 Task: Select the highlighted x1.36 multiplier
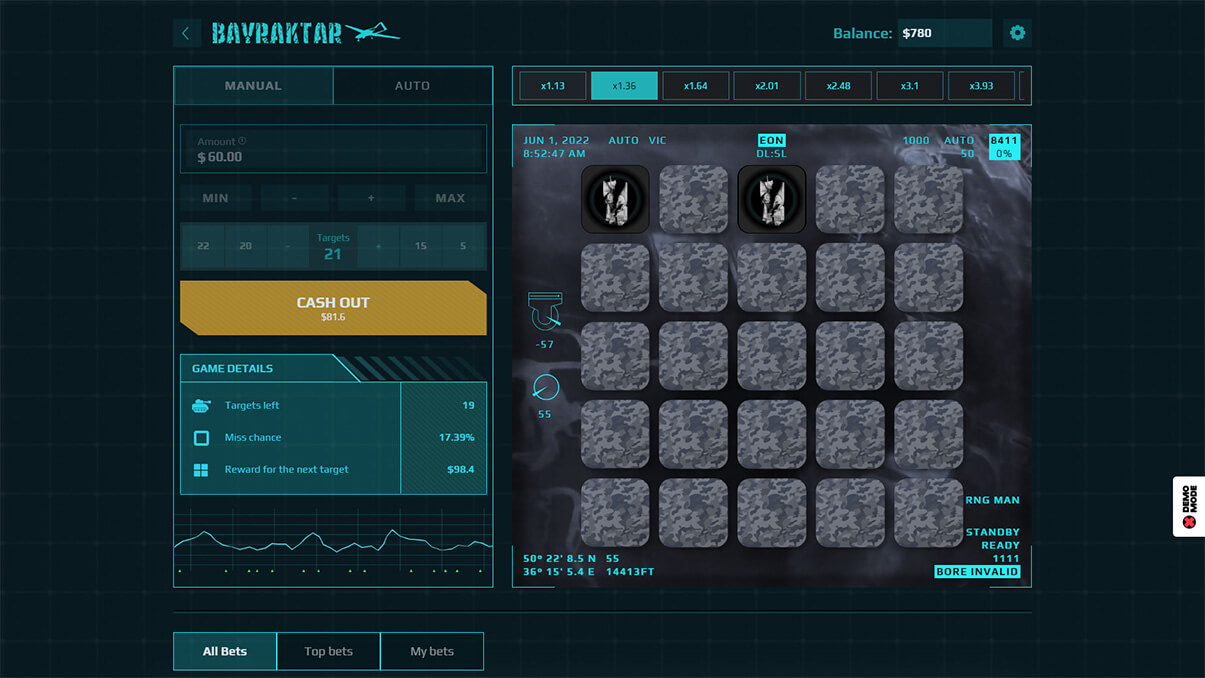coord(624,86)
